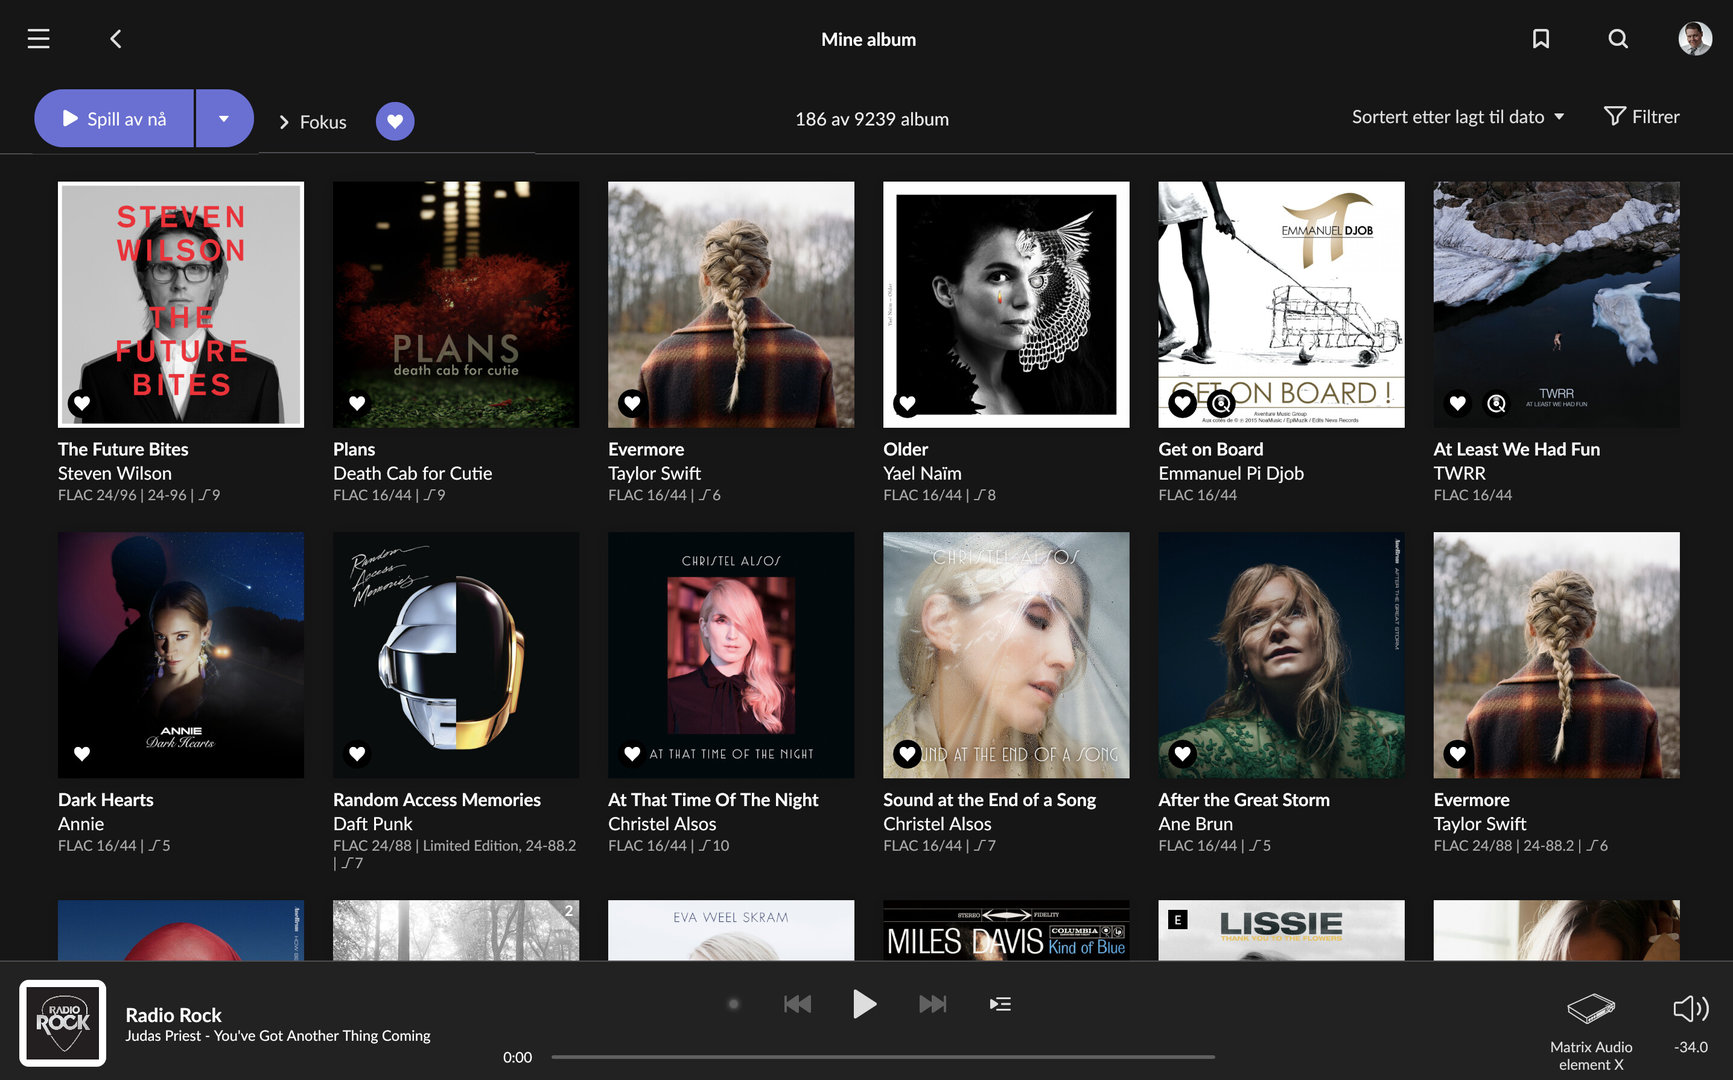Toggle heart on Random Access Memories cover
Image resolution: width=1733 pixels, height=1080 pixels.
pos(357,753)
